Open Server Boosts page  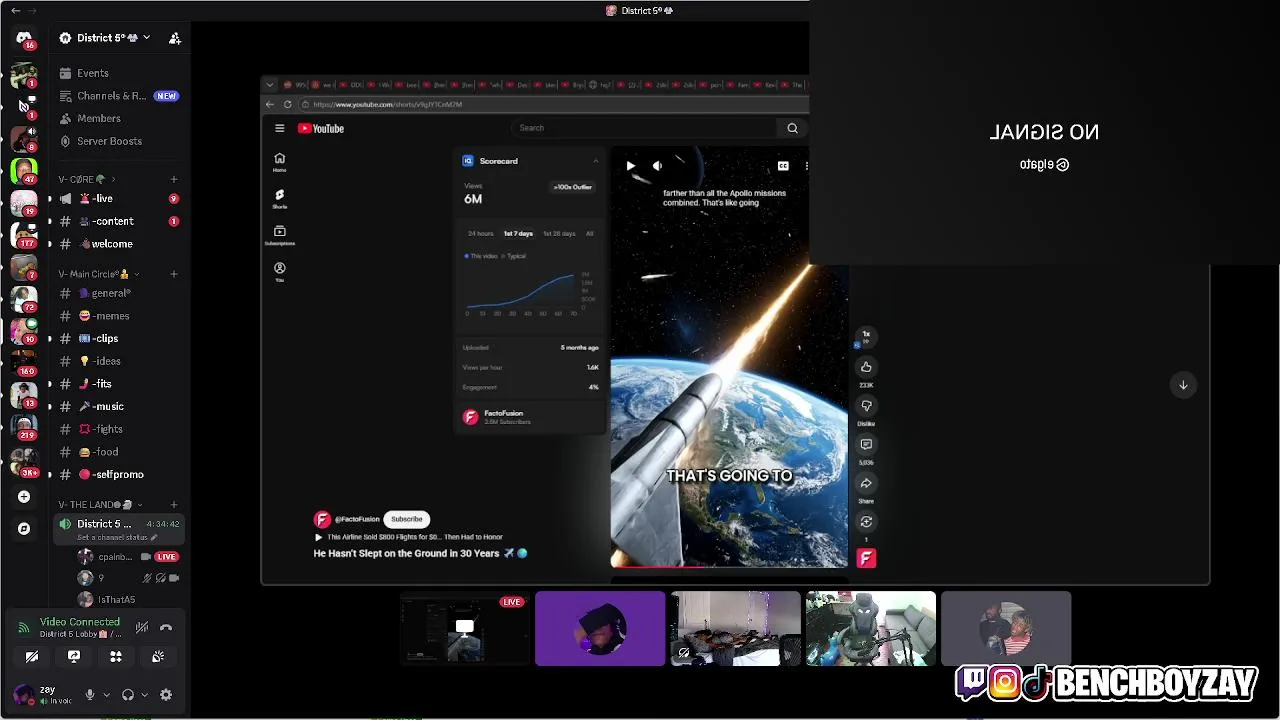120,141
